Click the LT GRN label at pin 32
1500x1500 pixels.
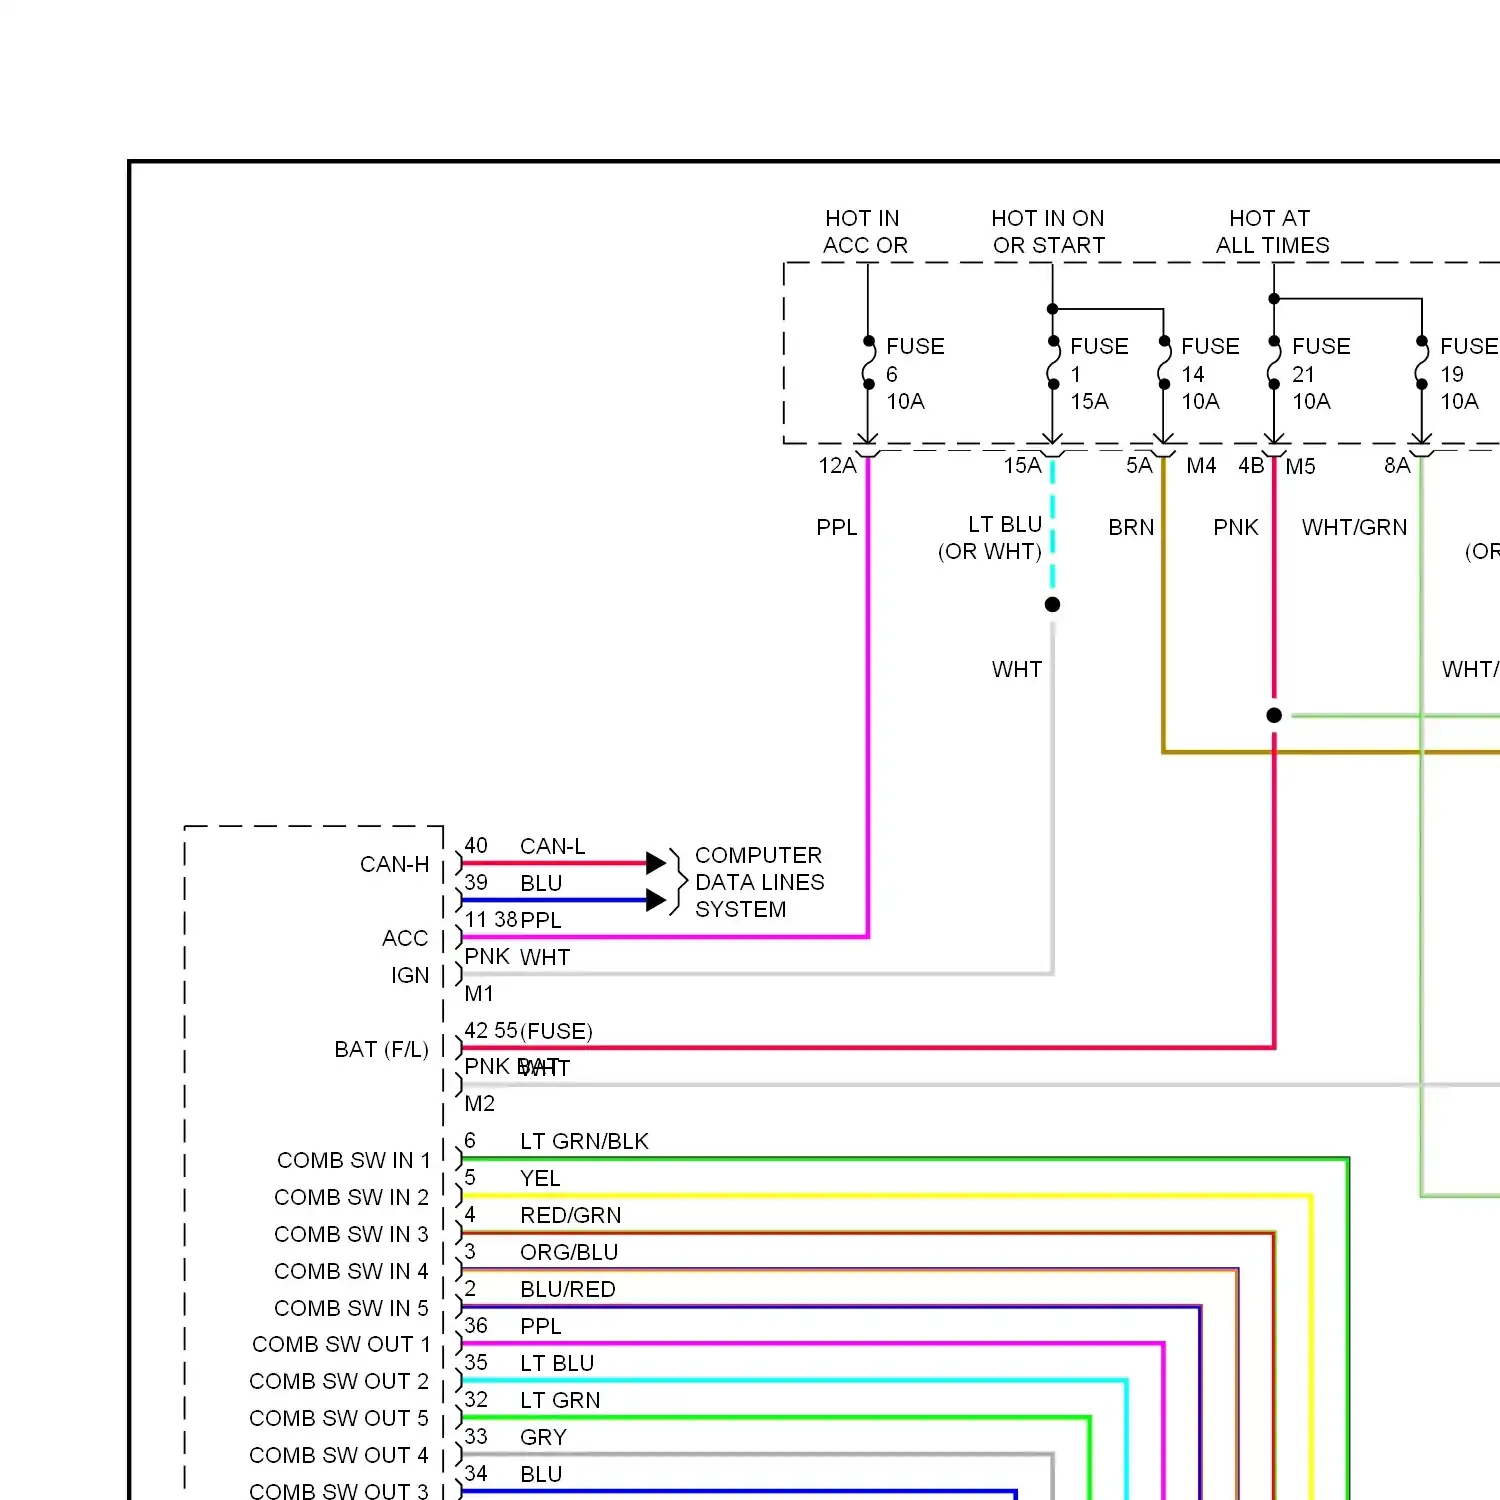pyautogui.click(x=560, y=1400)
